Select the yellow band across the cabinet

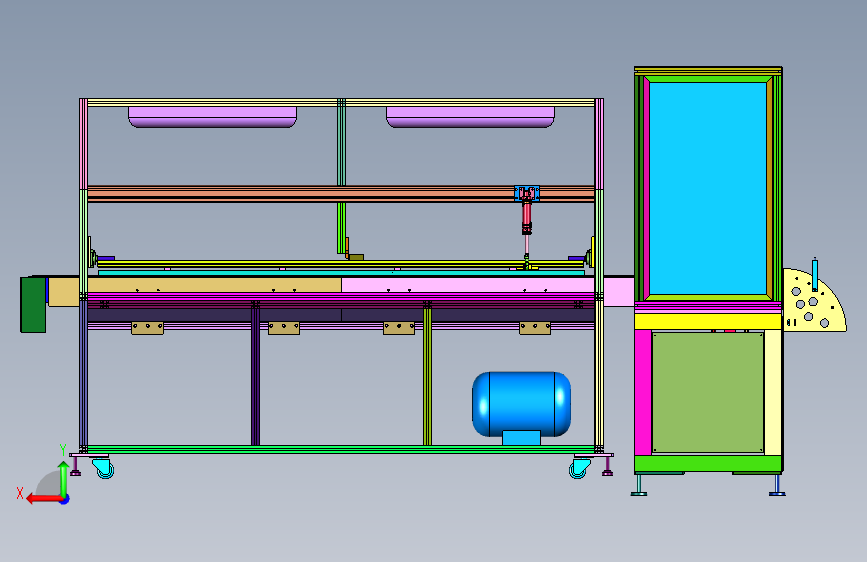(708, 321)
